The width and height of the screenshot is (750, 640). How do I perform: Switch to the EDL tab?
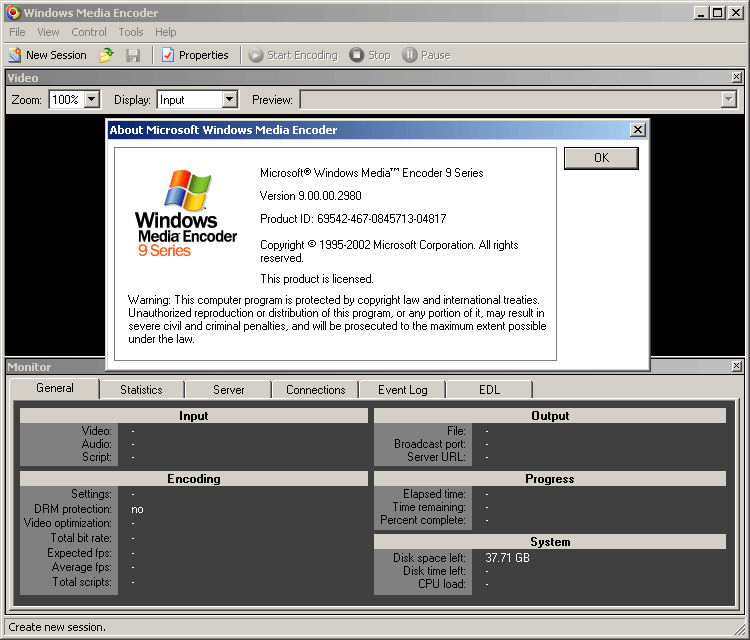tap(489, 390)
